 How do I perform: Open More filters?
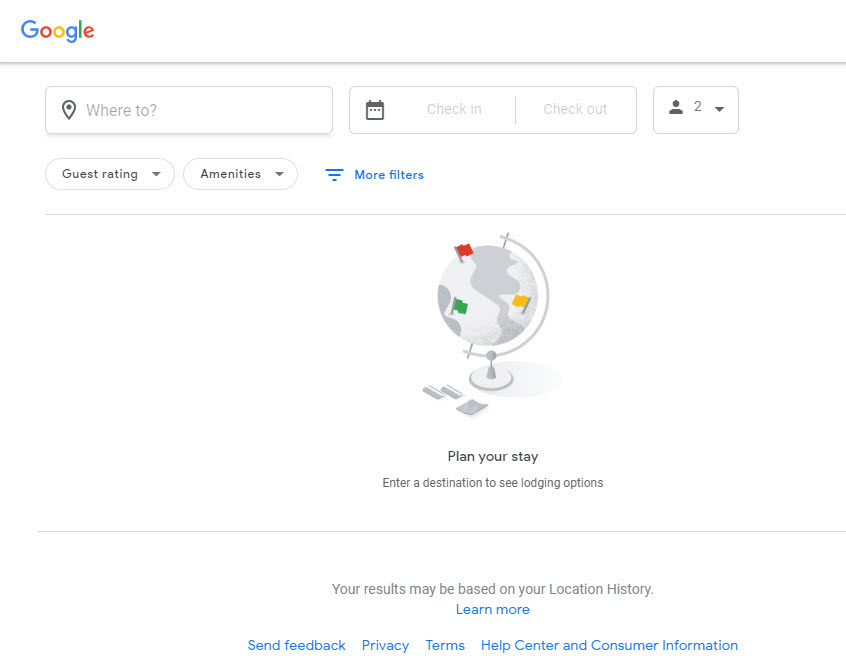[x=388, y=175]
